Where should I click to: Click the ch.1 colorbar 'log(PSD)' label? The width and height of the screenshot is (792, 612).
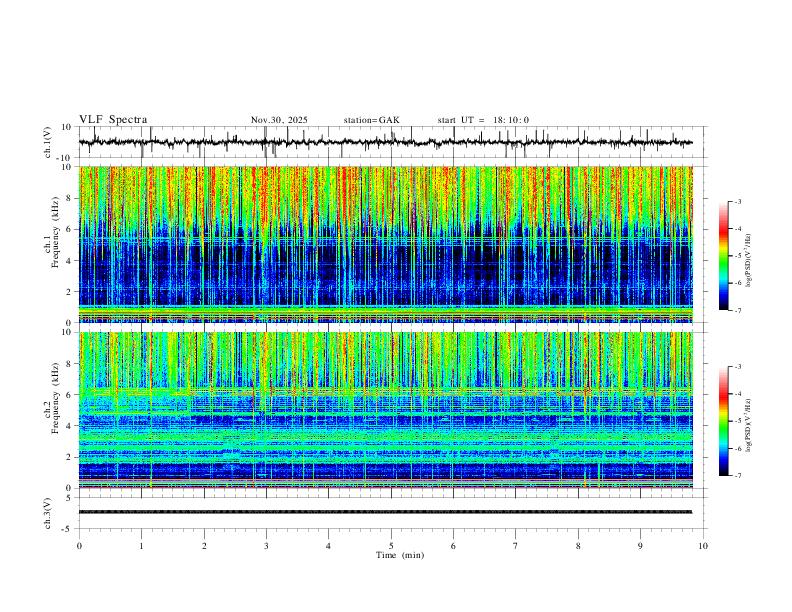[748, 261]
